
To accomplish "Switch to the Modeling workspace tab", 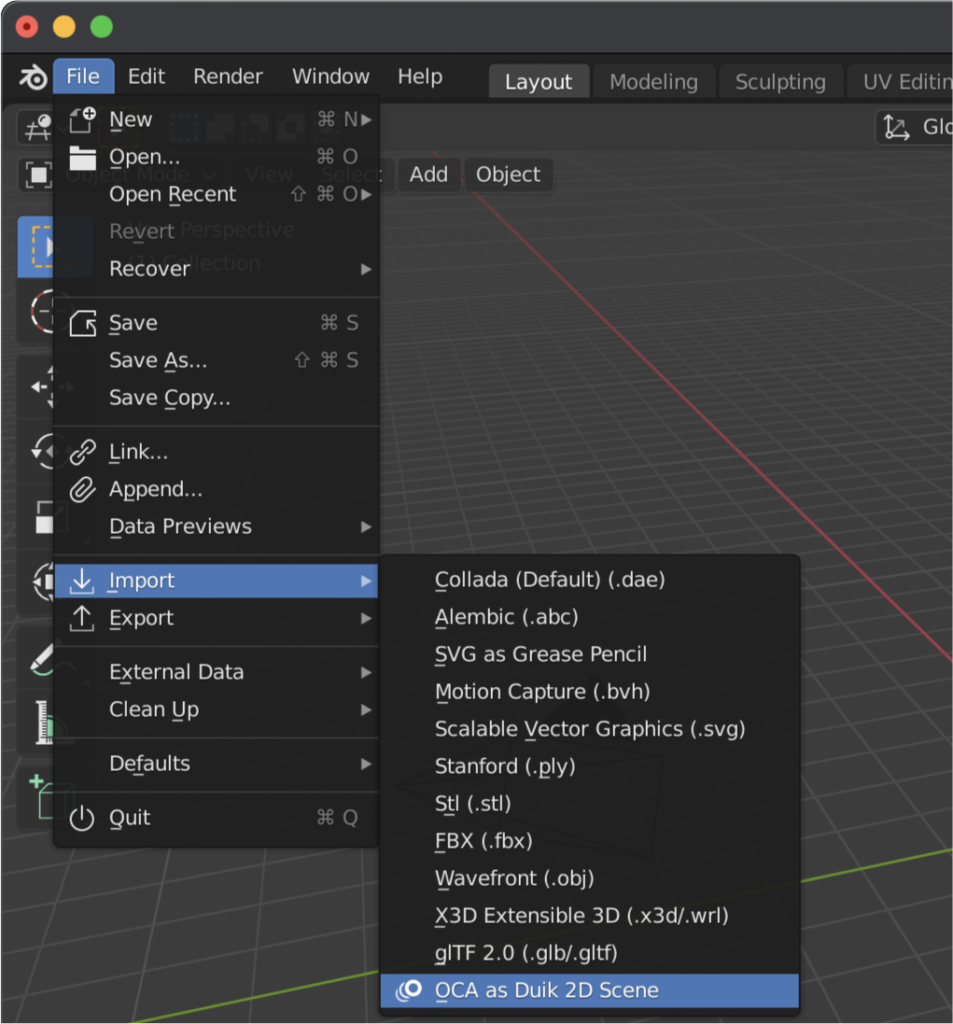I will [x=653, y=82].
